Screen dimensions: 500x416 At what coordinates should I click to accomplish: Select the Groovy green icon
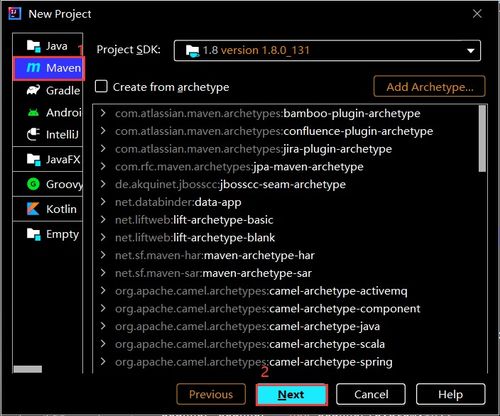click(33, 184)
